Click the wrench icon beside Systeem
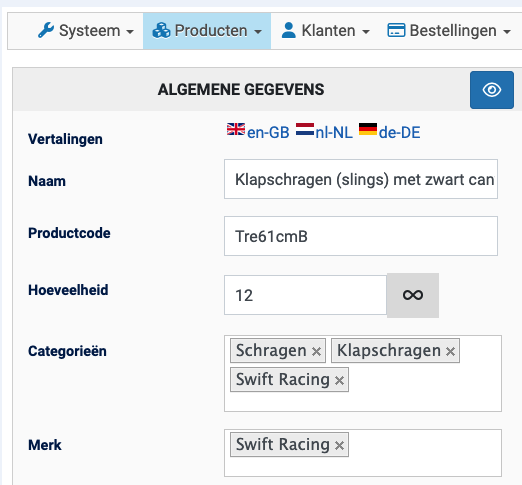This screenshot has height=485, width=522. 46,30
